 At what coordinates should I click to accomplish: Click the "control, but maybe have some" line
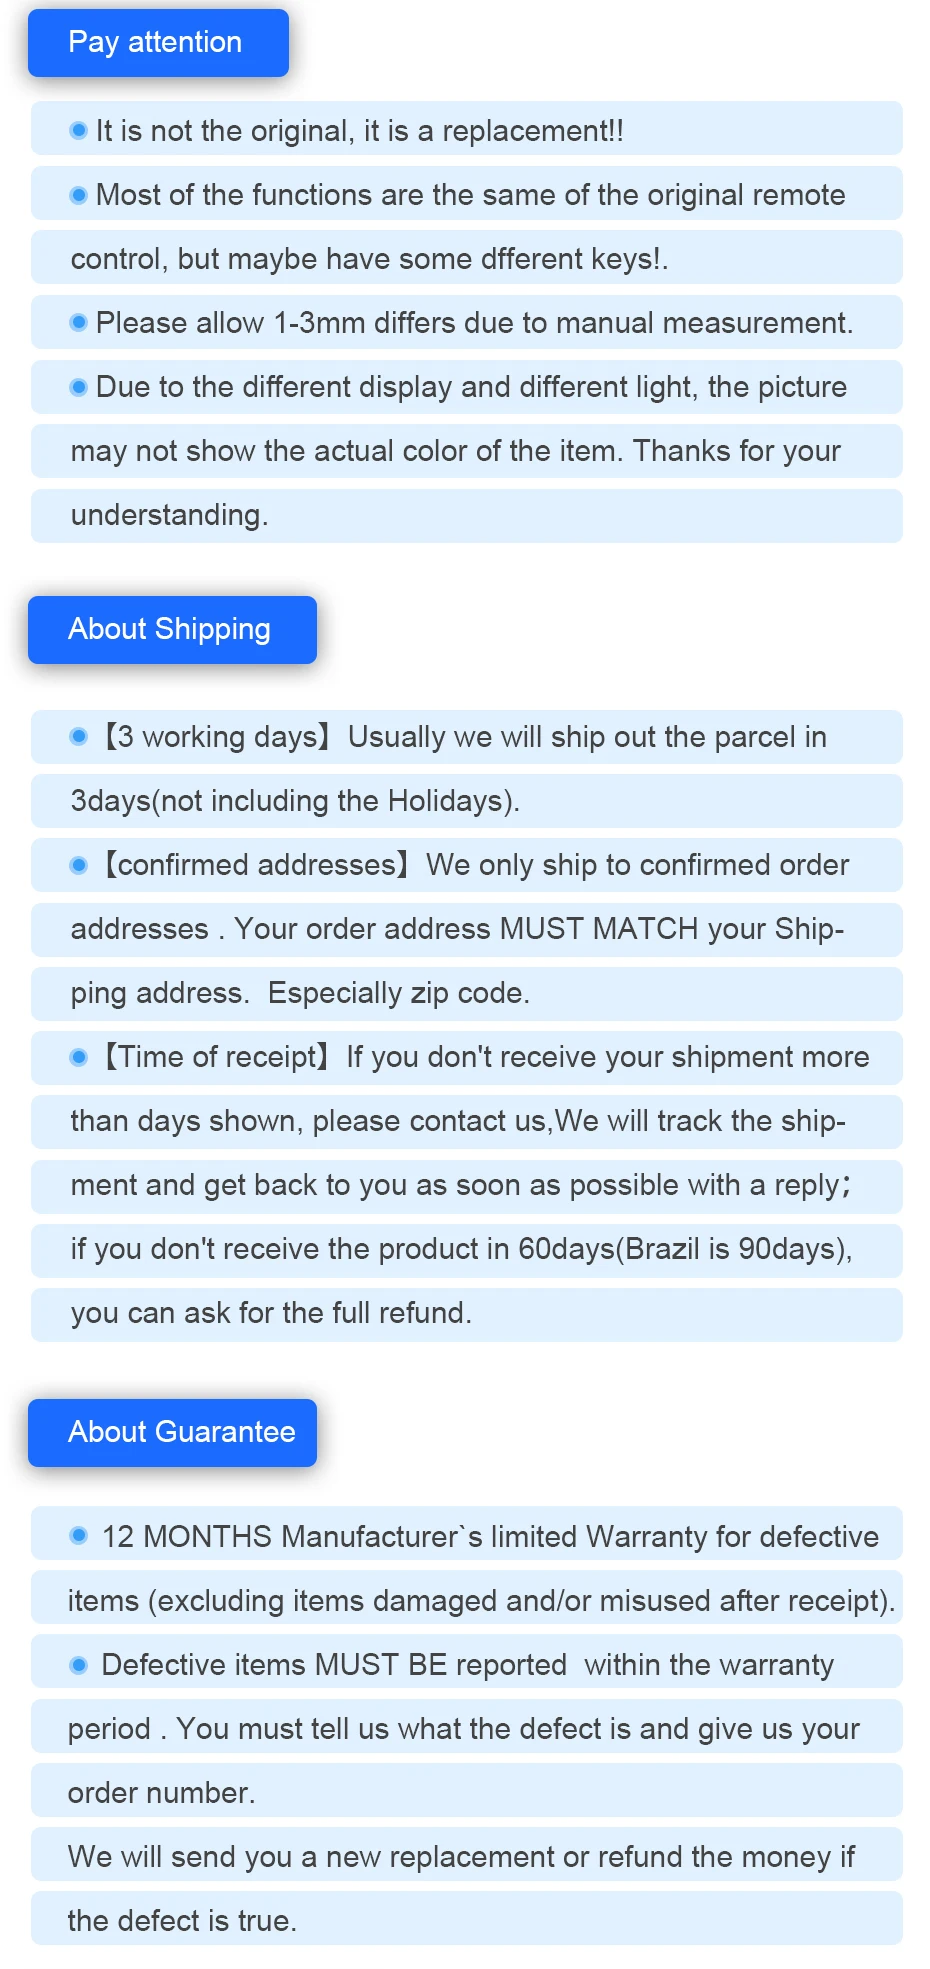click(x=369, y=260)
